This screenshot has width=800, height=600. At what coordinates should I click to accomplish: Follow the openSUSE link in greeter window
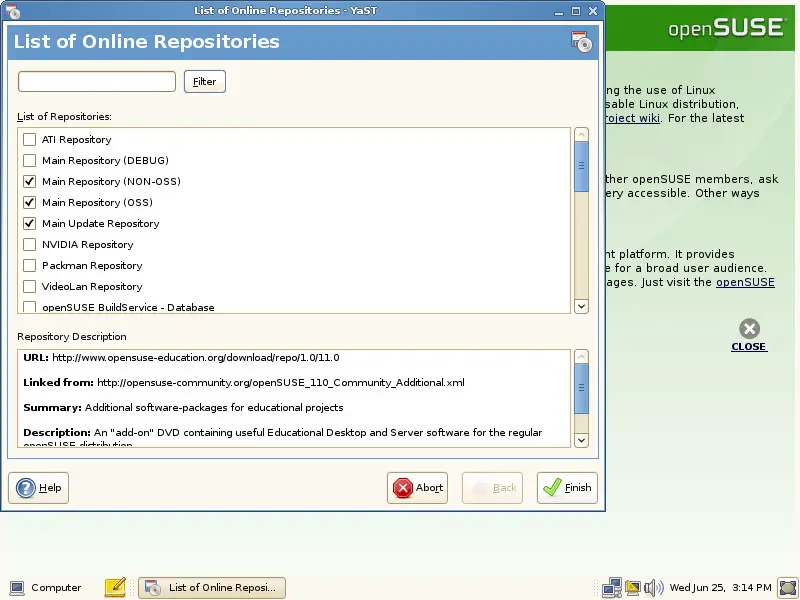[x=745, y=282]
